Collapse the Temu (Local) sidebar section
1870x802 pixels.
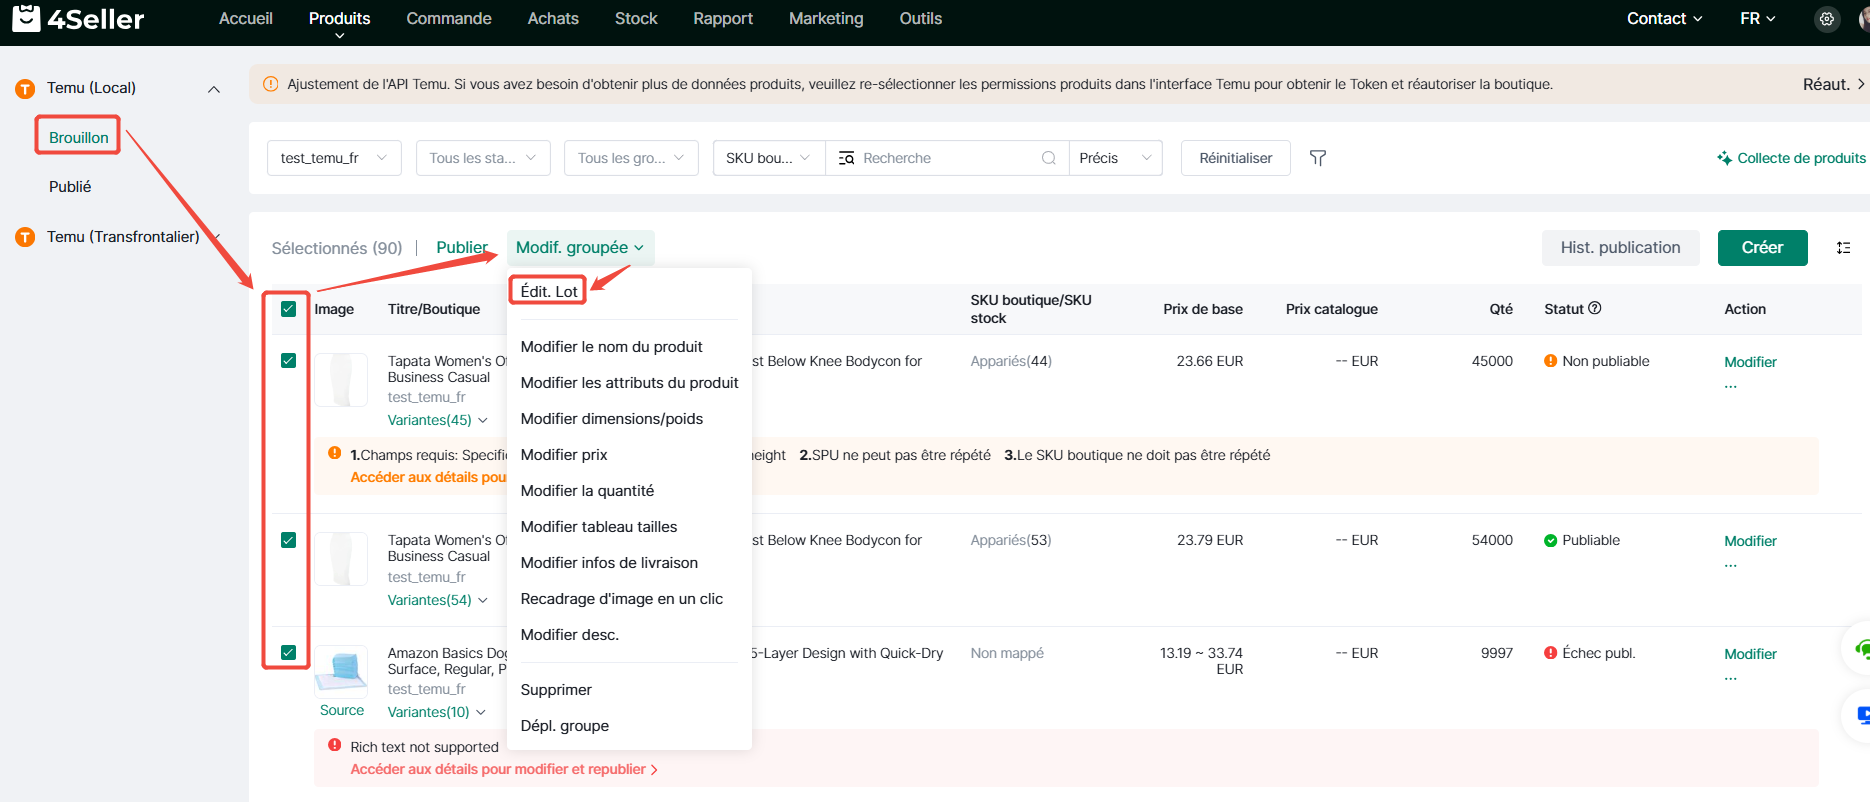(x=213, y=89)
